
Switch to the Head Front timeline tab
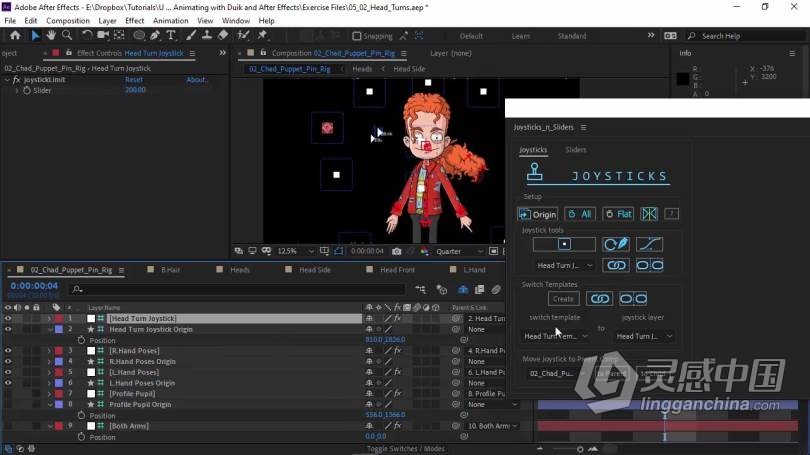397,270
